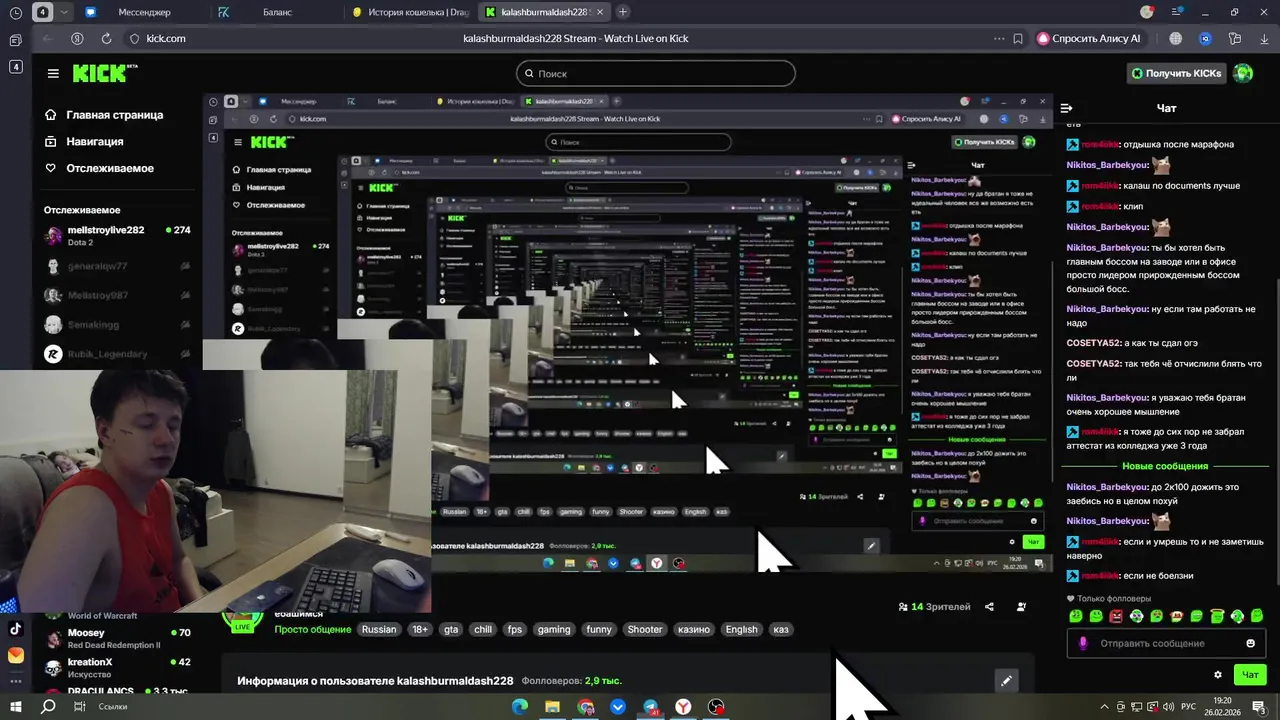Screen dimensions: 1280x720
Task: Select the Просто общение category link
Action: point(312,629)
